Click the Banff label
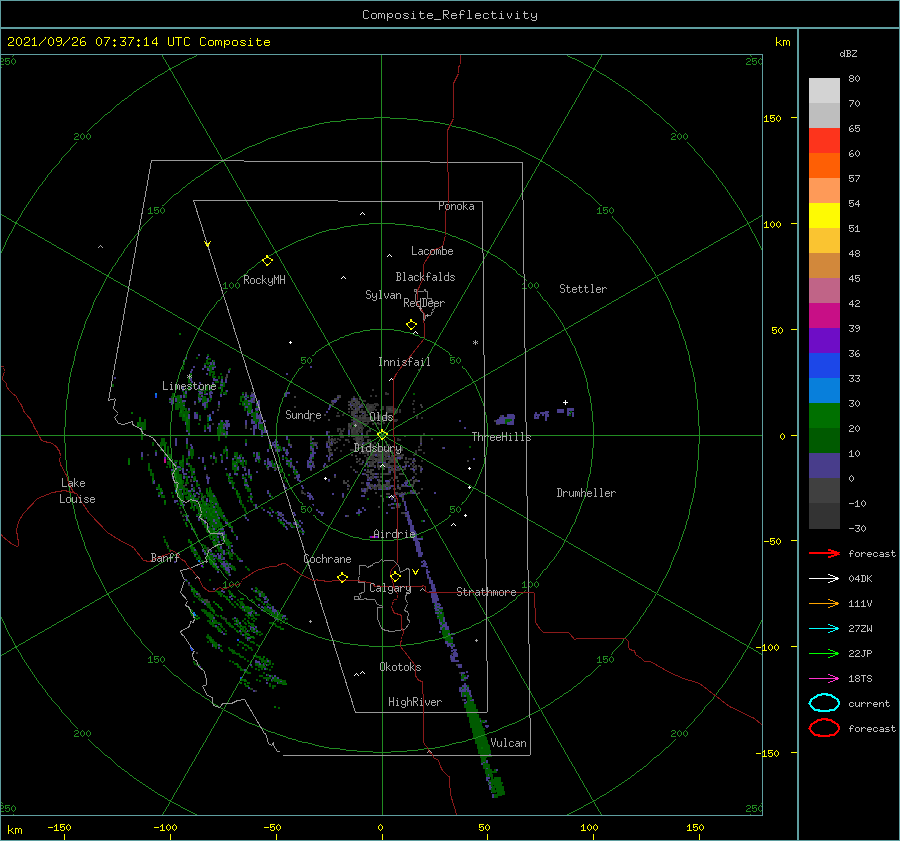The height and width of the screenshot is (841, 900). tap(165, 557)
